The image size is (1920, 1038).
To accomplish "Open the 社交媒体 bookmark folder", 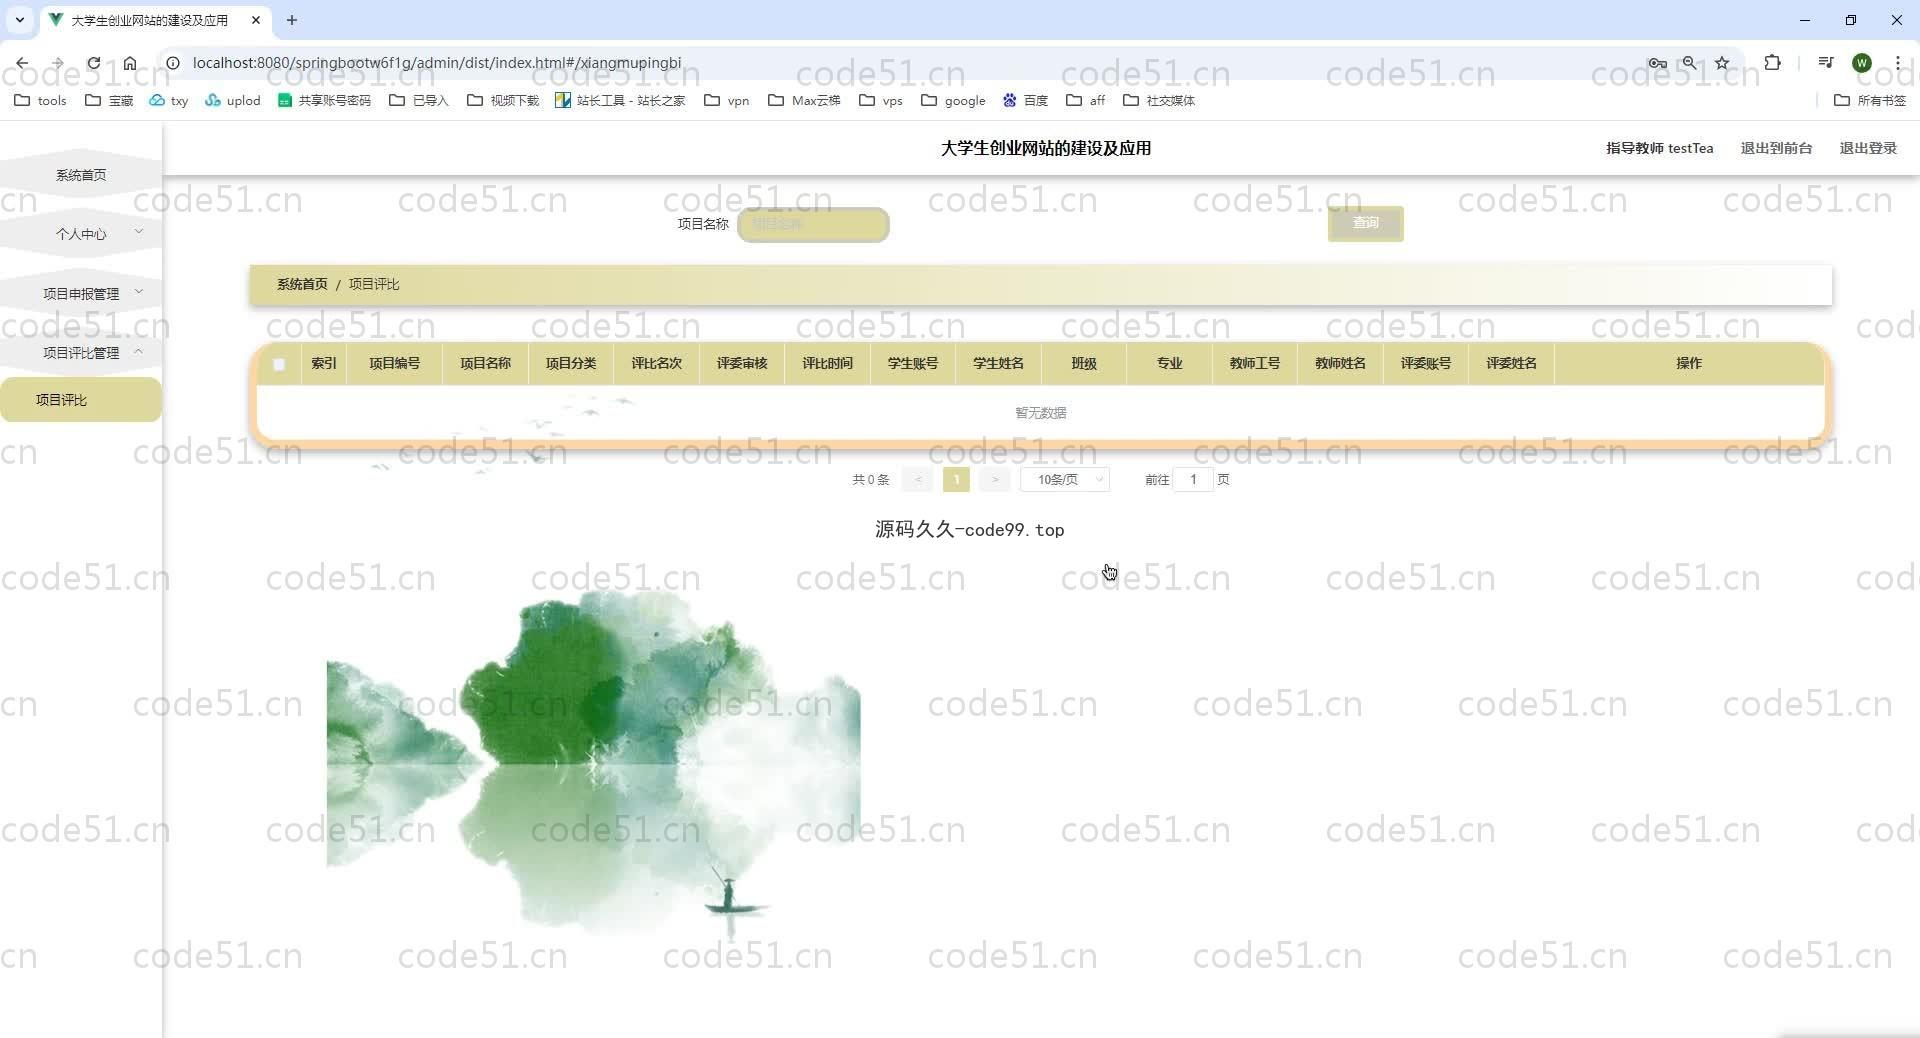I will 1159,100.
